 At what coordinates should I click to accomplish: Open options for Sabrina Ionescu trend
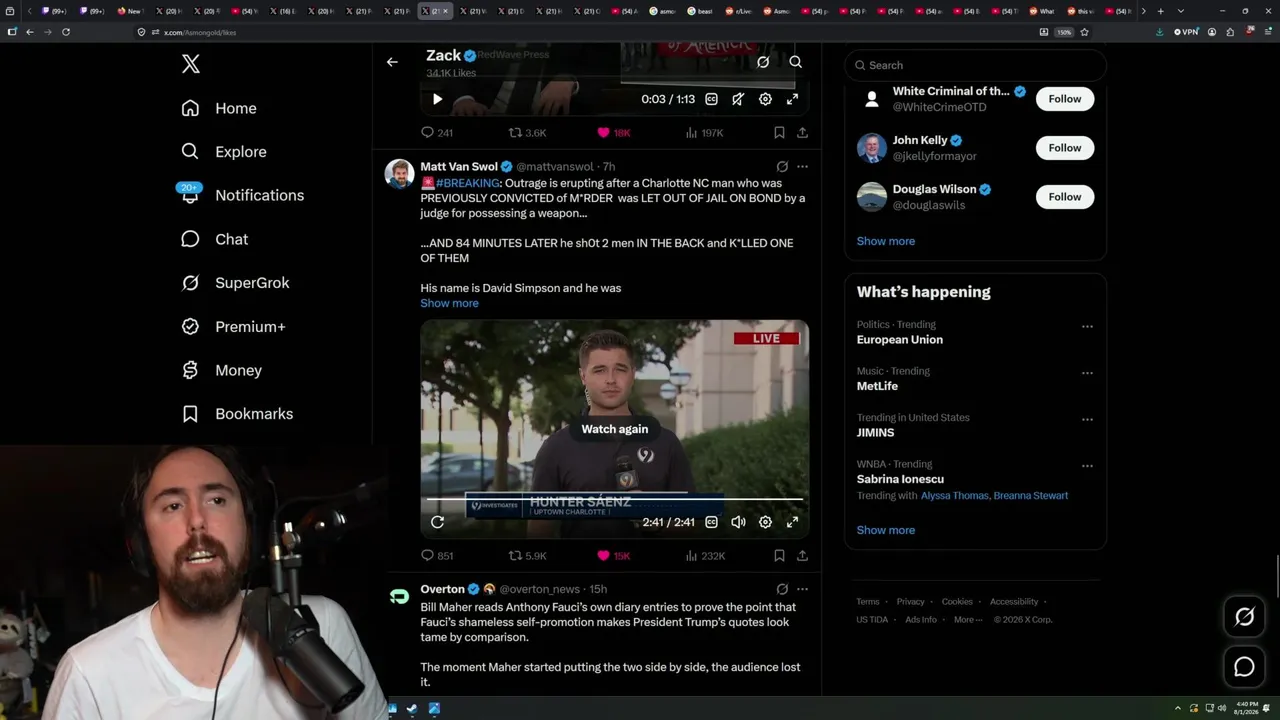coord(1087,466)
